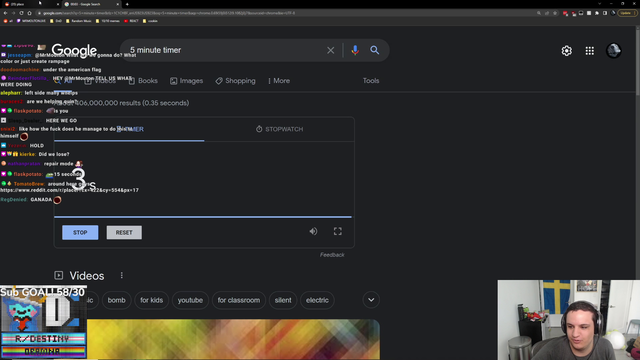Submit search with the magnifying glass icon
The image size is (640, 360).
pos(375,50)
